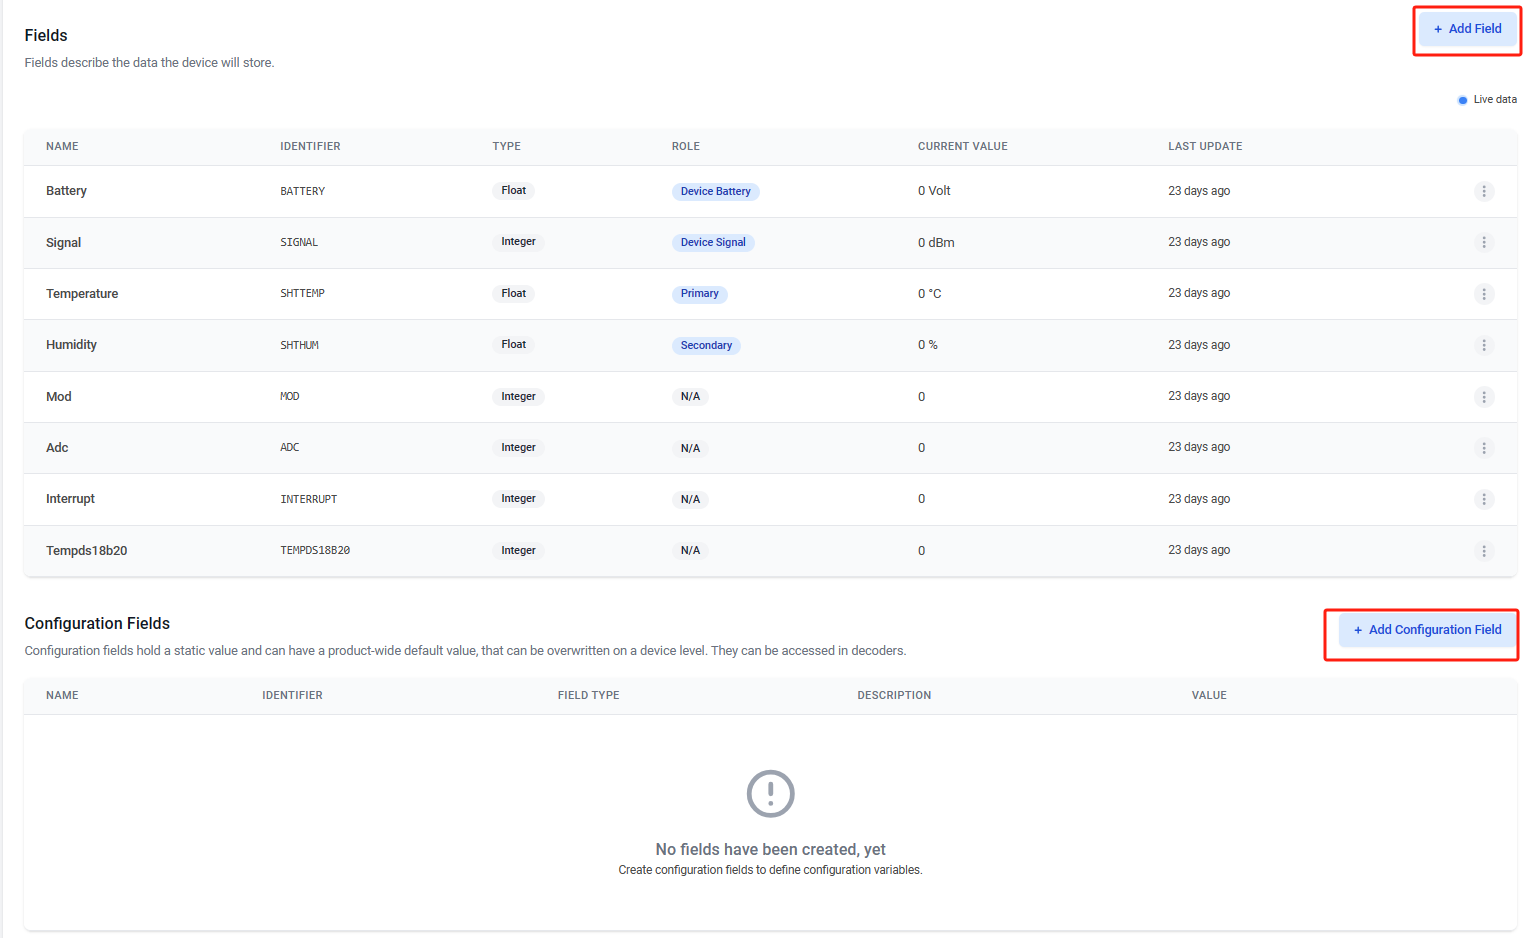
Task: Click the ROLE column header
Action: tap(686, 146)
